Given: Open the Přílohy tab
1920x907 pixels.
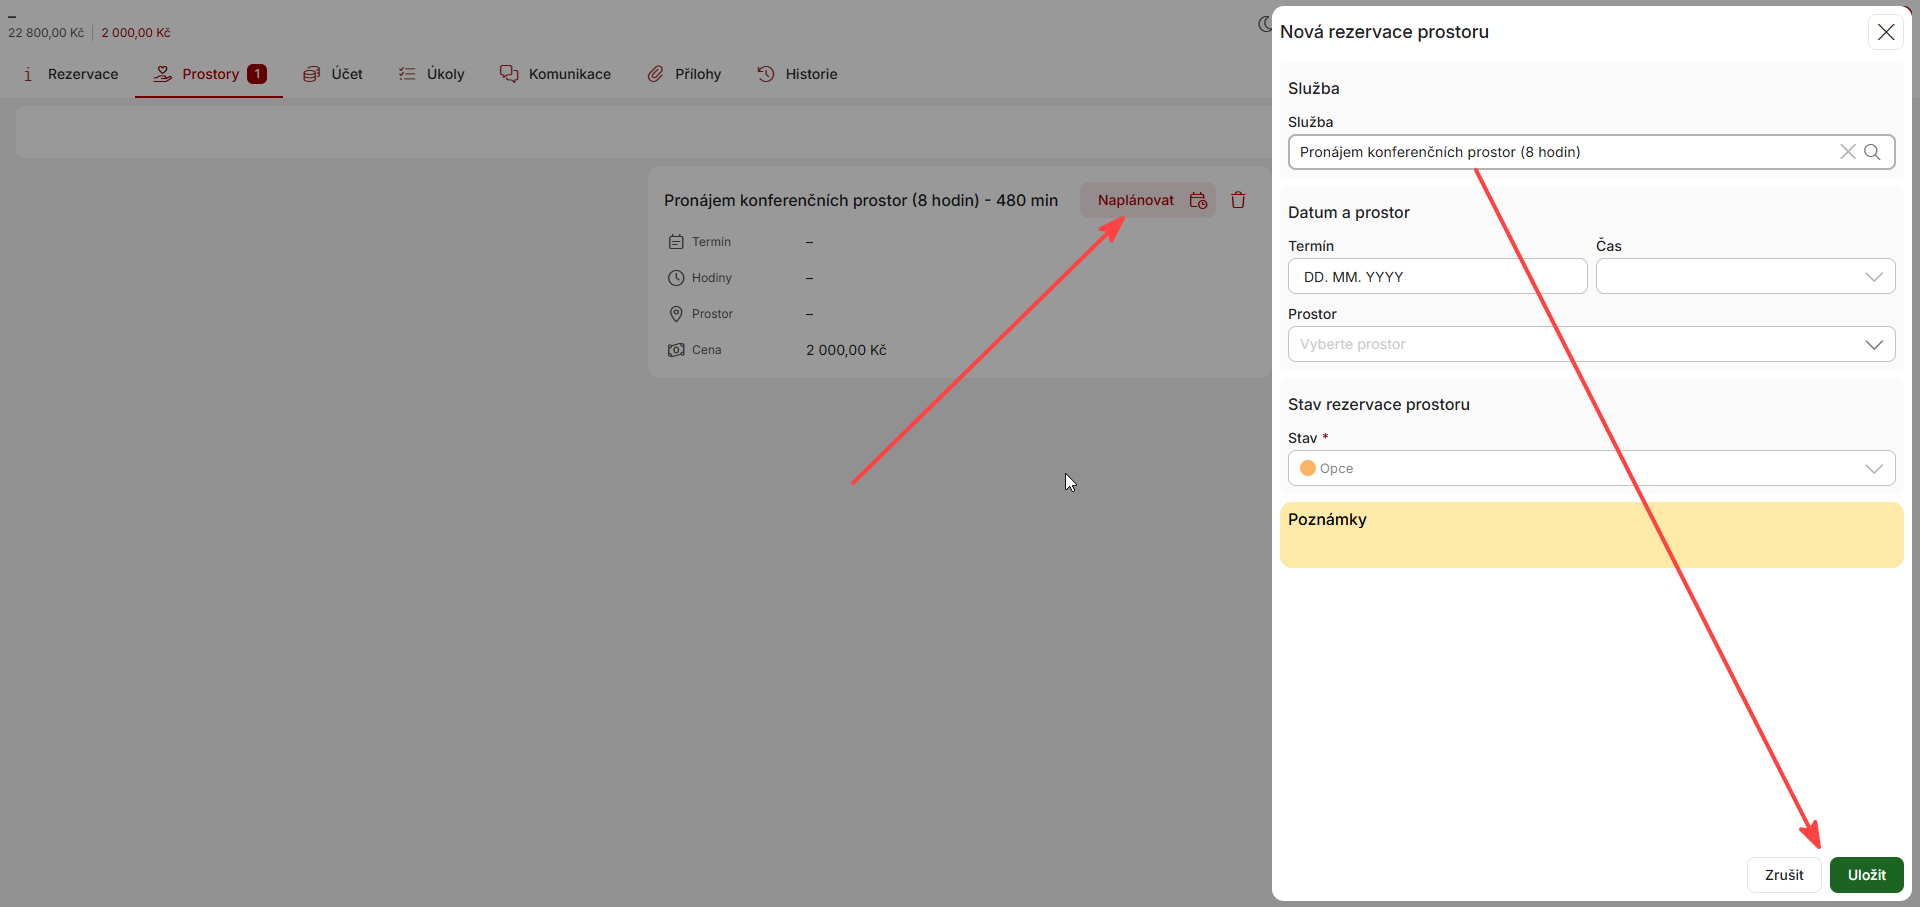Looking at the screenshot, I should [684, 74].
